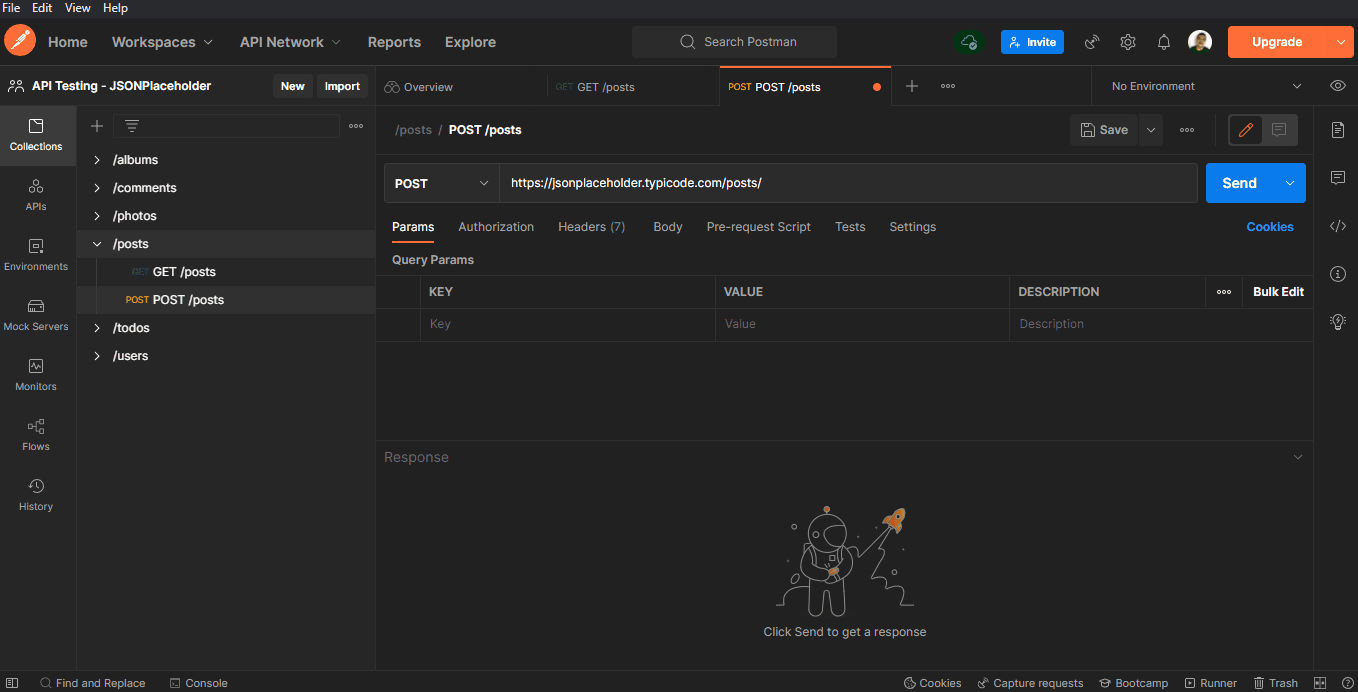The width and height of the screenshot is (1358, 692).
Task: Open the No Environment dropdown selector
Action: click(x=1206, y=87)
